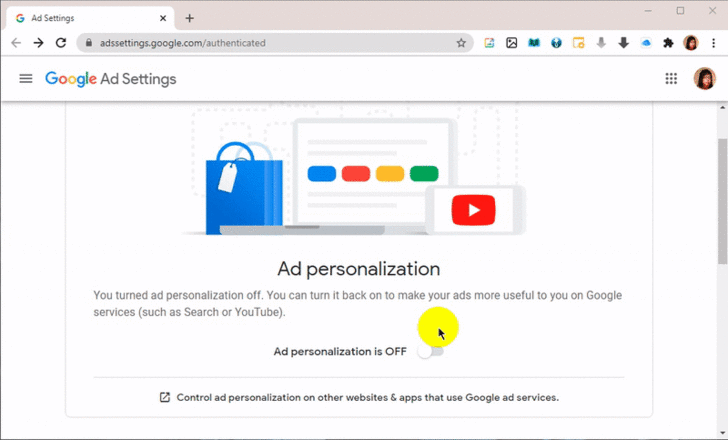Click the Ad personalization heading
Viewport: 728px width, 440px height.
tap(358, 269)
